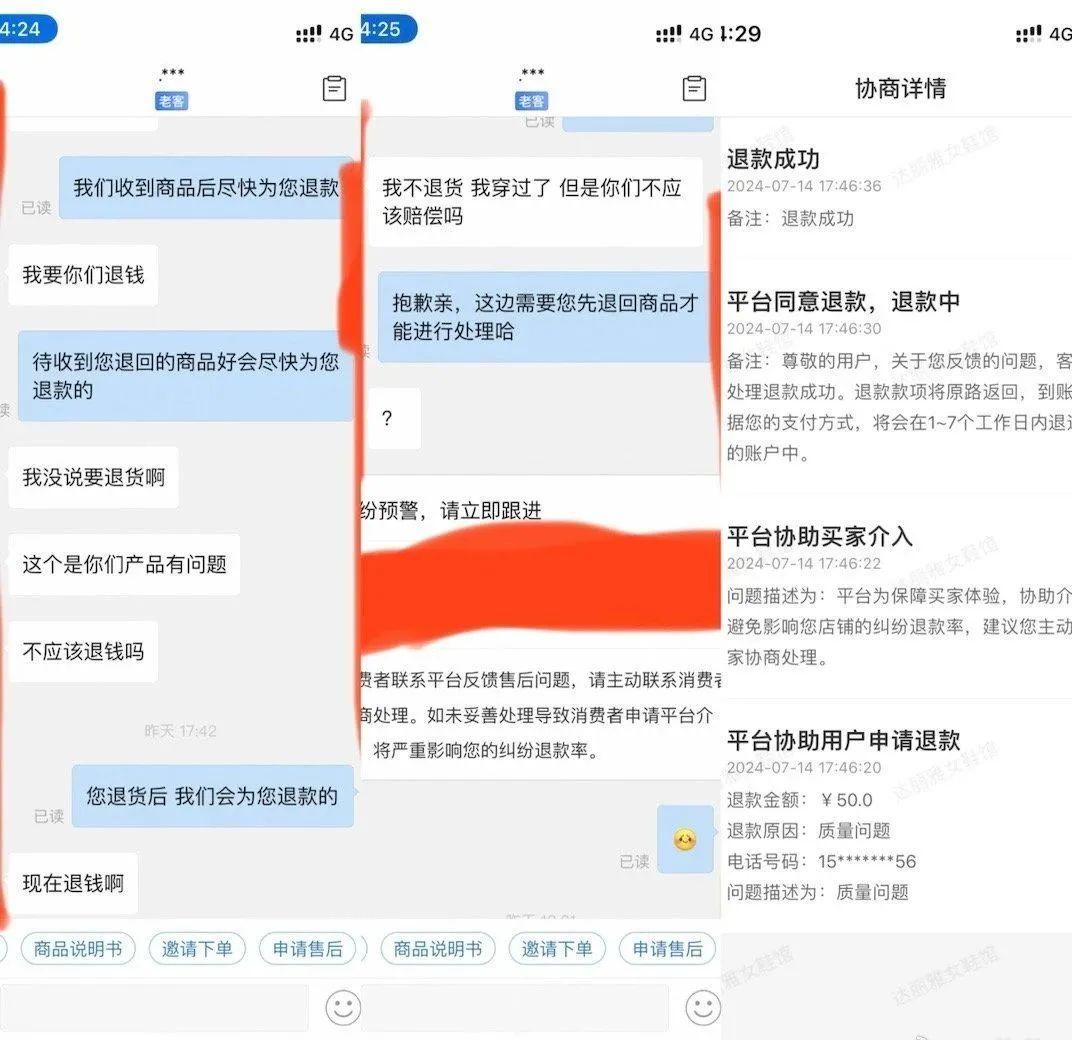
Task: Tap the "***" more options icon in the middle chat
Action: [x=530, y=73]
